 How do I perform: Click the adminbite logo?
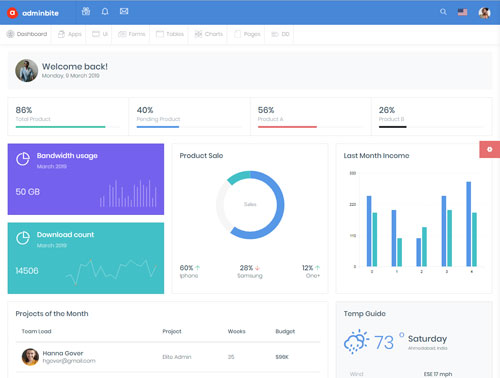click(x=33, y=13)
